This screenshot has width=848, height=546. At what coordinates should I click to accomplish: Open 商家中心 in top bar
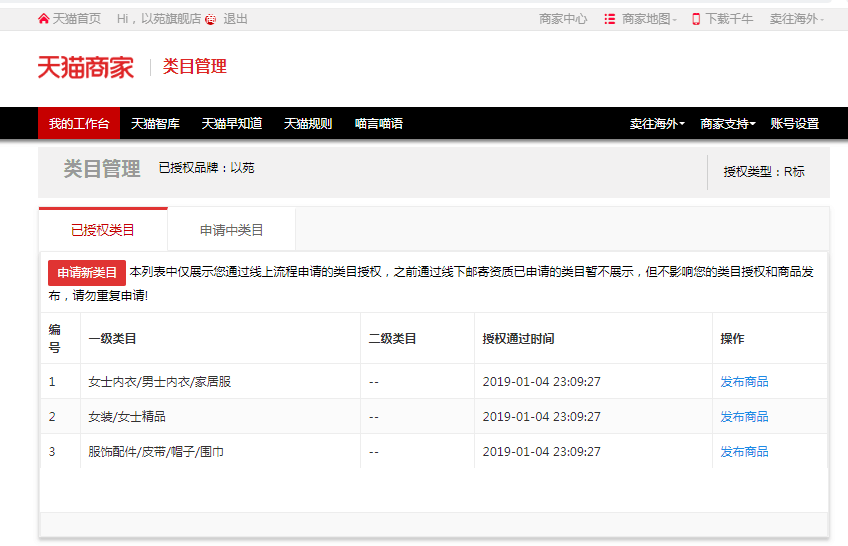pyautogui.click(x=563, y=19)
